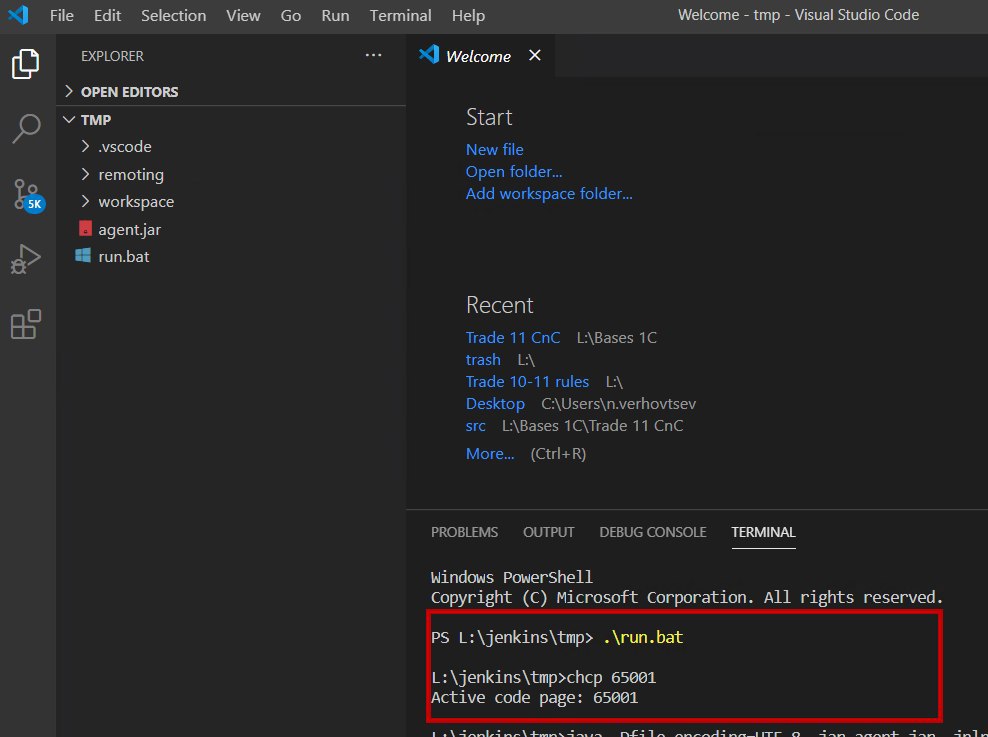Open the Edit menu
Viewport: 988px width, 737px height.
(108, 15)
